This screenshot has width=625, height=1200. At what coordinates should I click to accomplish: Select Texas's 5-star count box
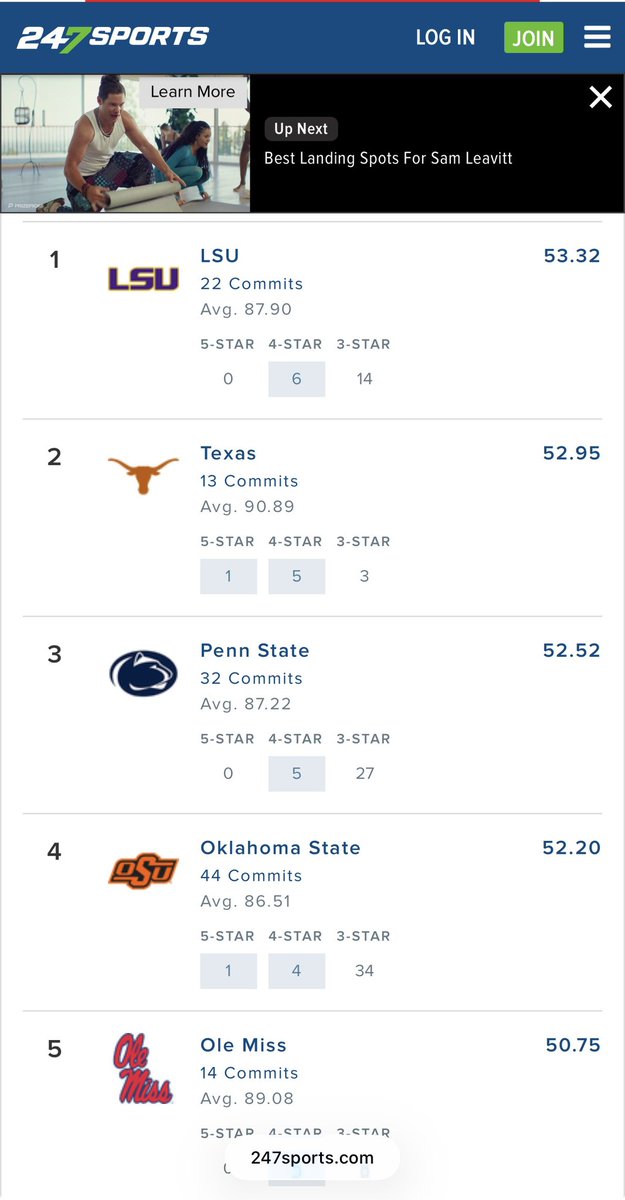click(228, 576)
